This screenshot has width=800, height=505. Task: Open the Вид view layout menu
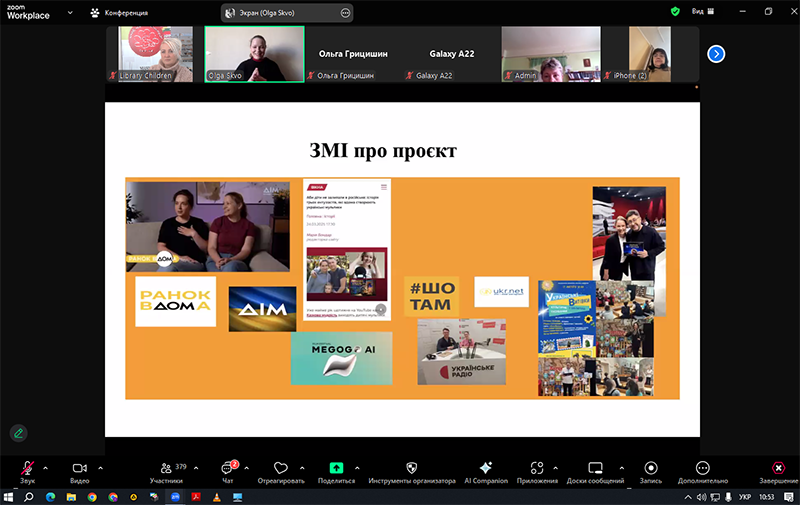703,11
